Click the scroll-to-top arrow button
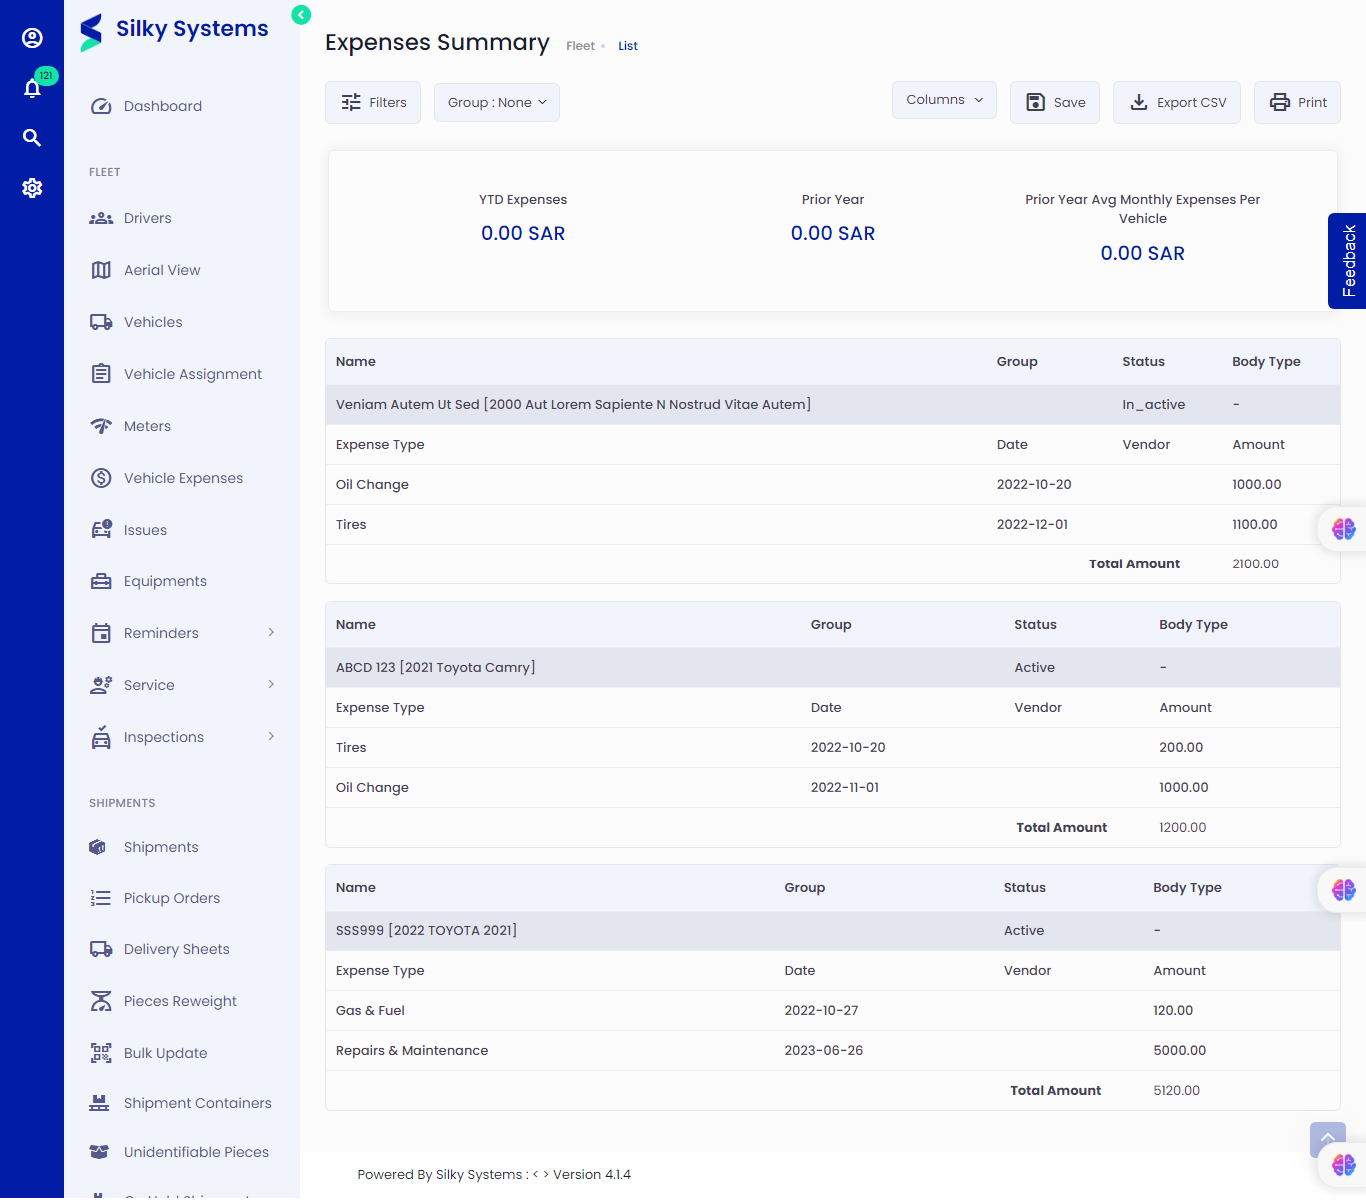1366x1200 pixels. 1327,1138
